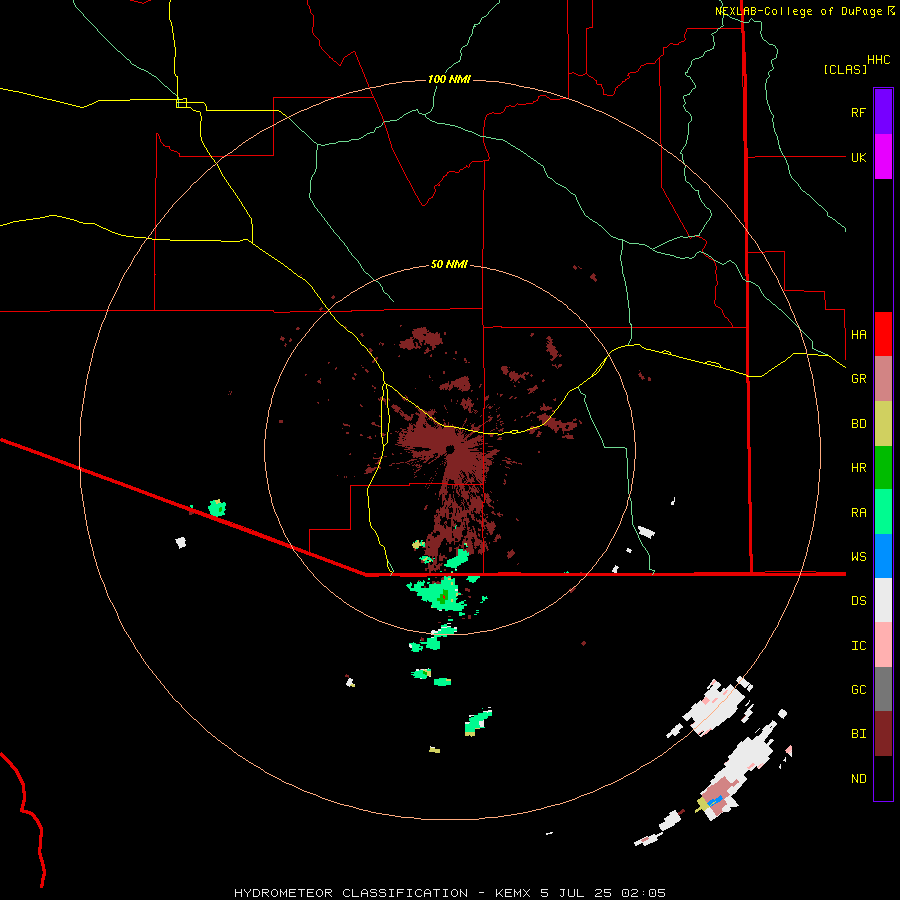The height and width of the screenshot is (900, 900).
Task: Click the BI brown legend swatch
Action: [x=883, y=734]
